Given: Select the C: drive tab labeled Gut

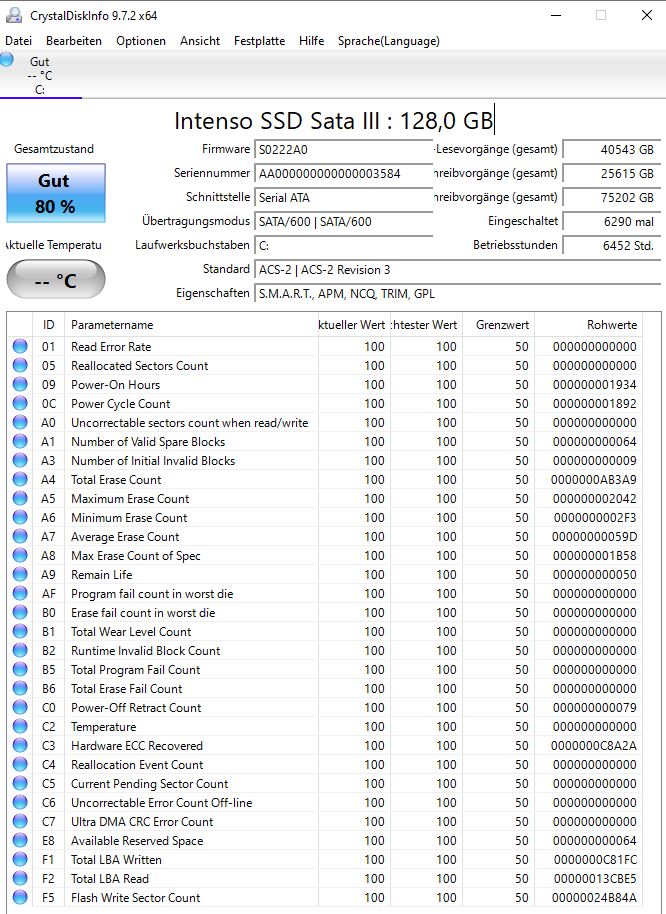Looking at the screenshot, I should pyautogui.click(x=41, y=75).
